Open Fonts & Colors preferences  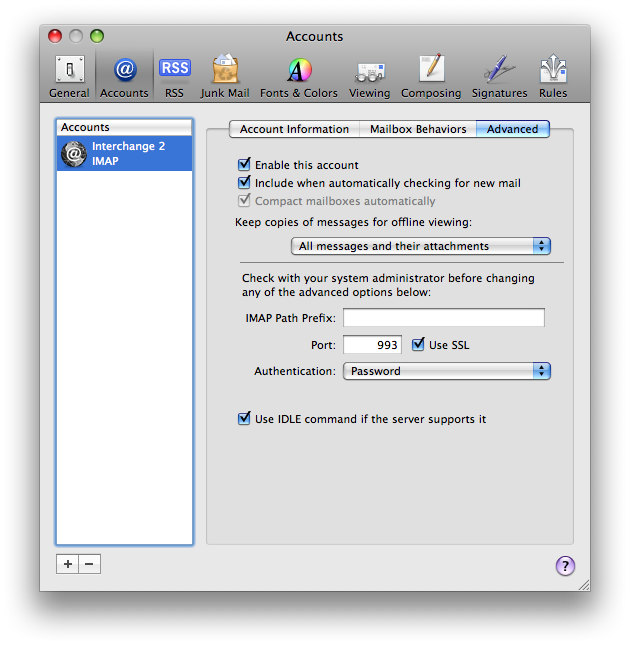(x=299, y=76)
